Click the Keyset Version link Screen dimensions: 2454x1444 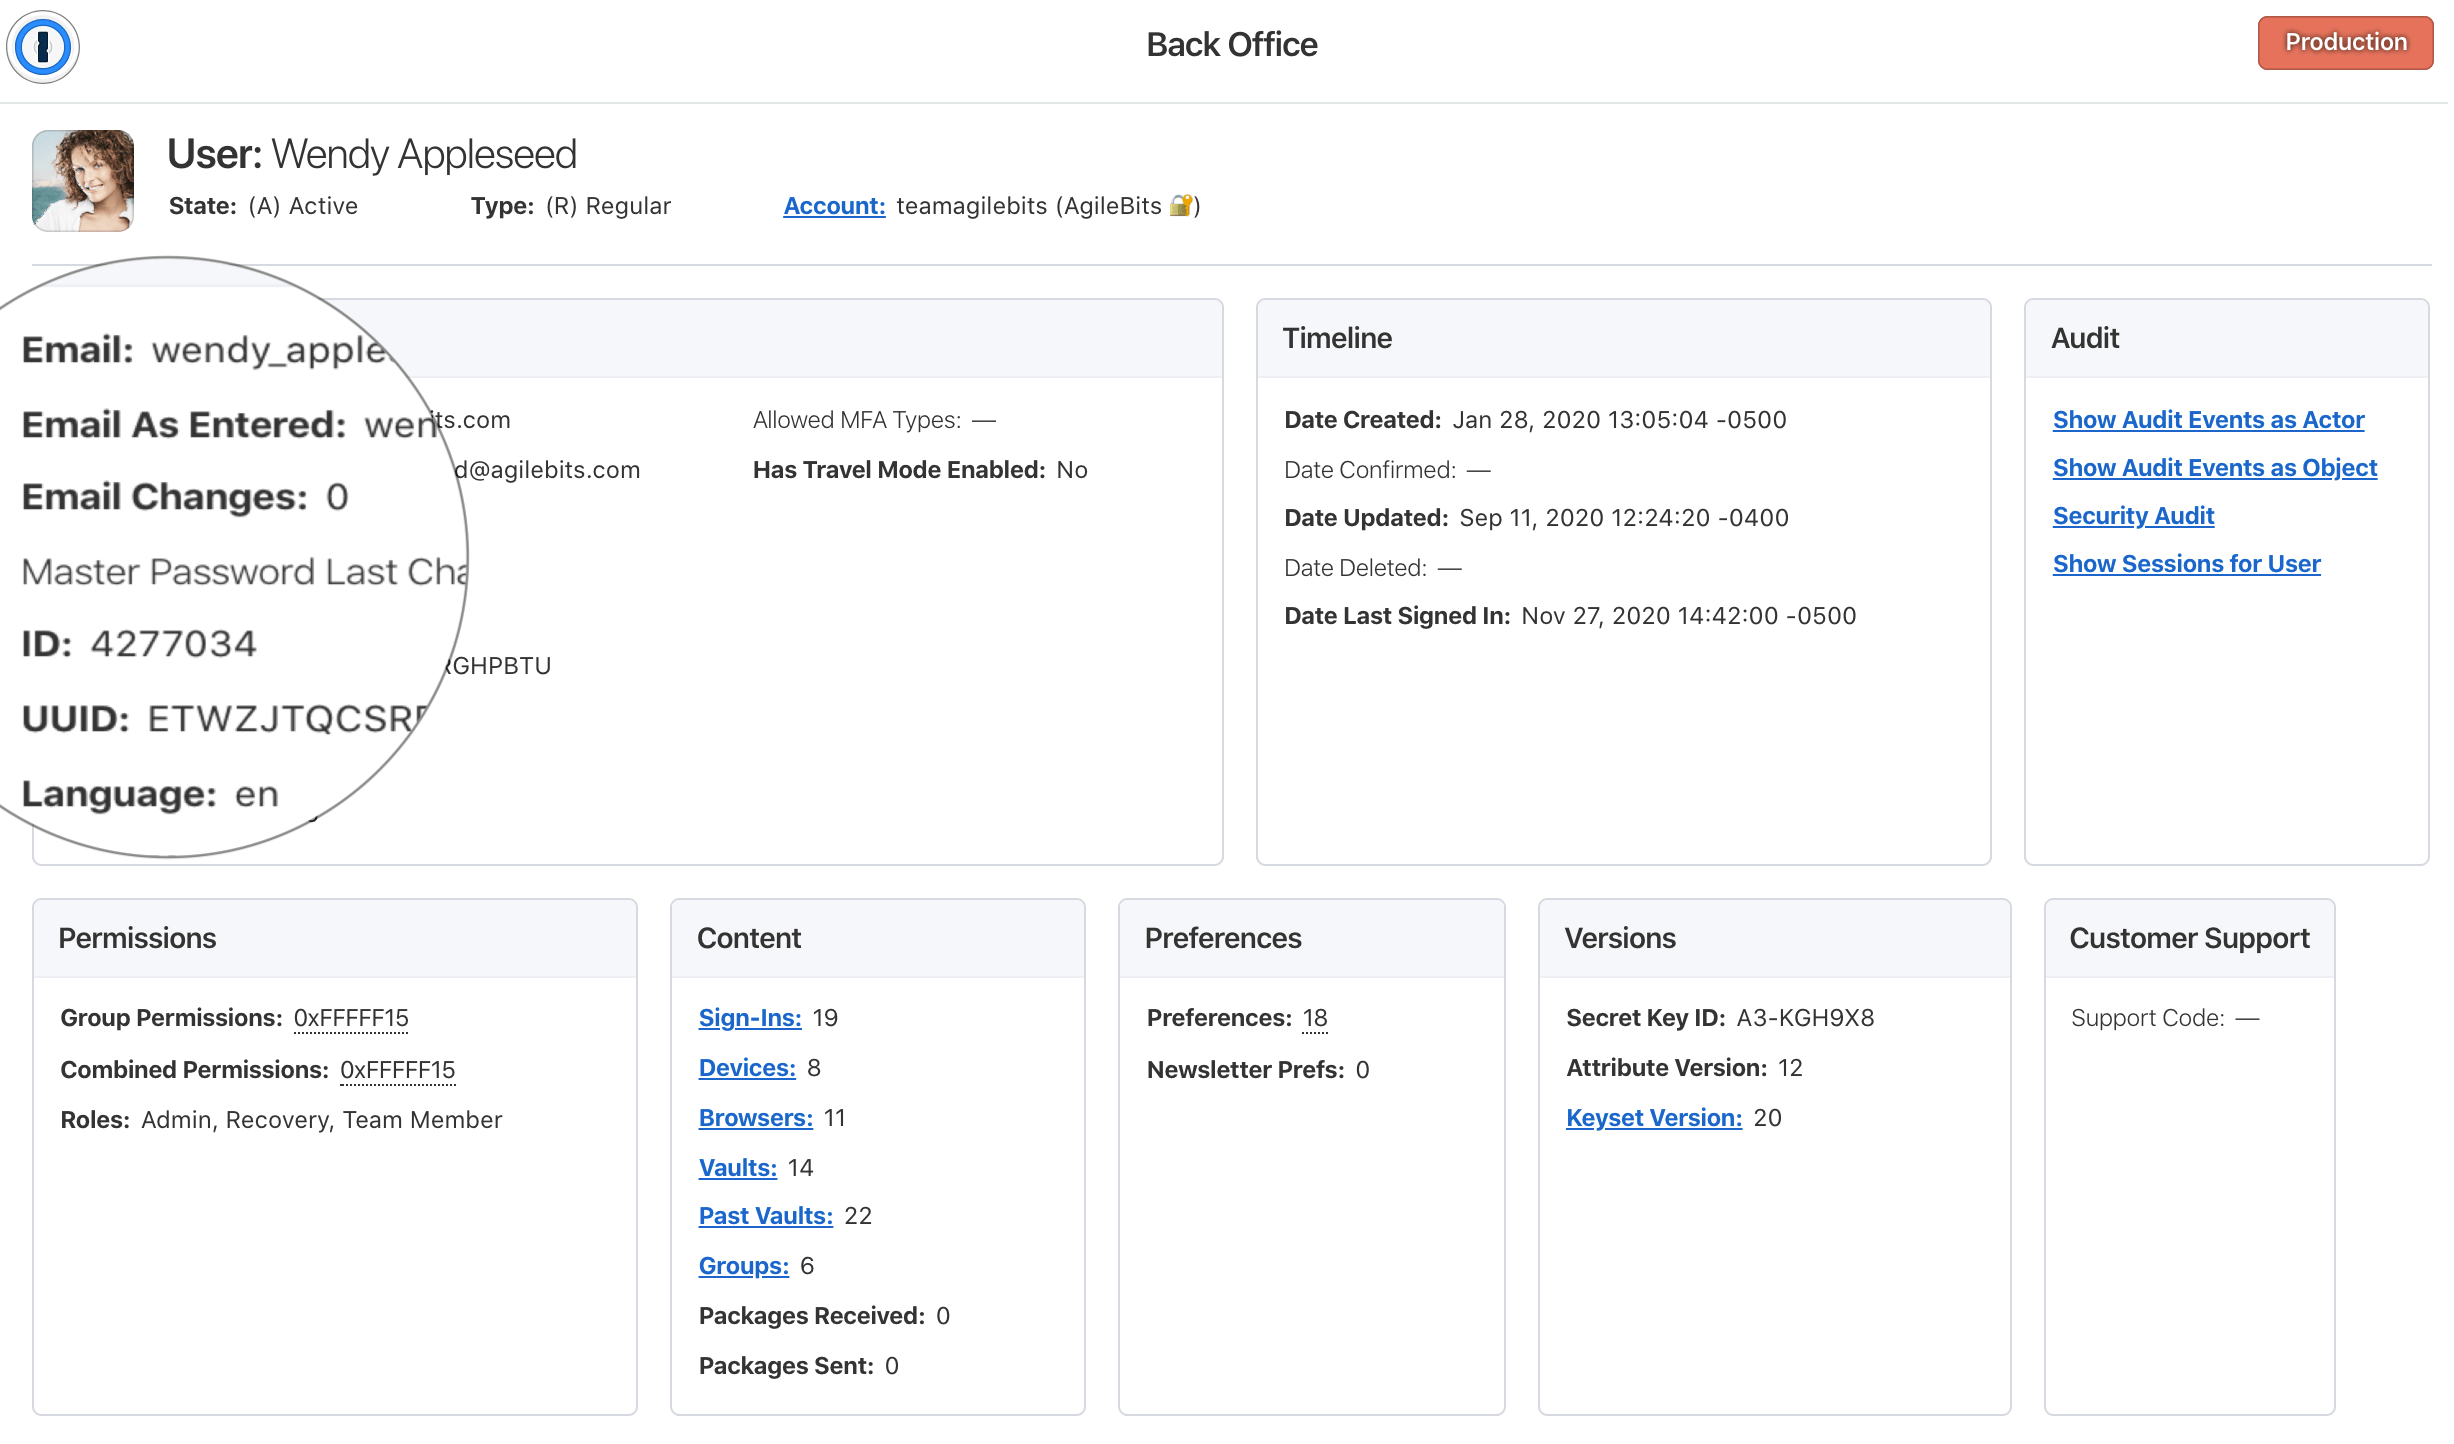tap(1653, 1117)
